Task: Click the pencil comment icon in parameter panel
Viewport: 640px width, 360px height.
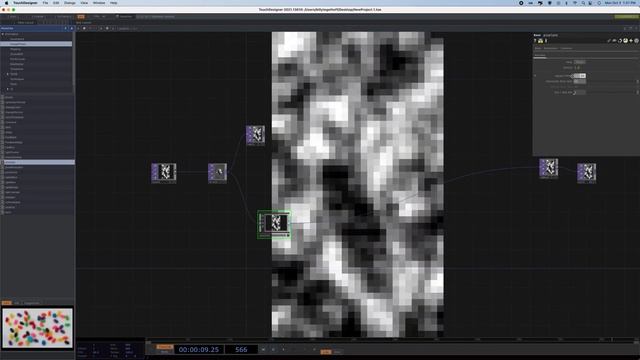Action: (609, 41)
